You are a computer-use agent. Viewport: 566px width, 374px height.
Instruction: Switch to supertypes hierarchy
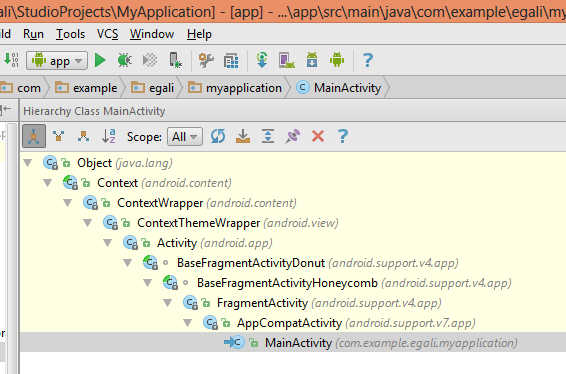tap(58, 136)
